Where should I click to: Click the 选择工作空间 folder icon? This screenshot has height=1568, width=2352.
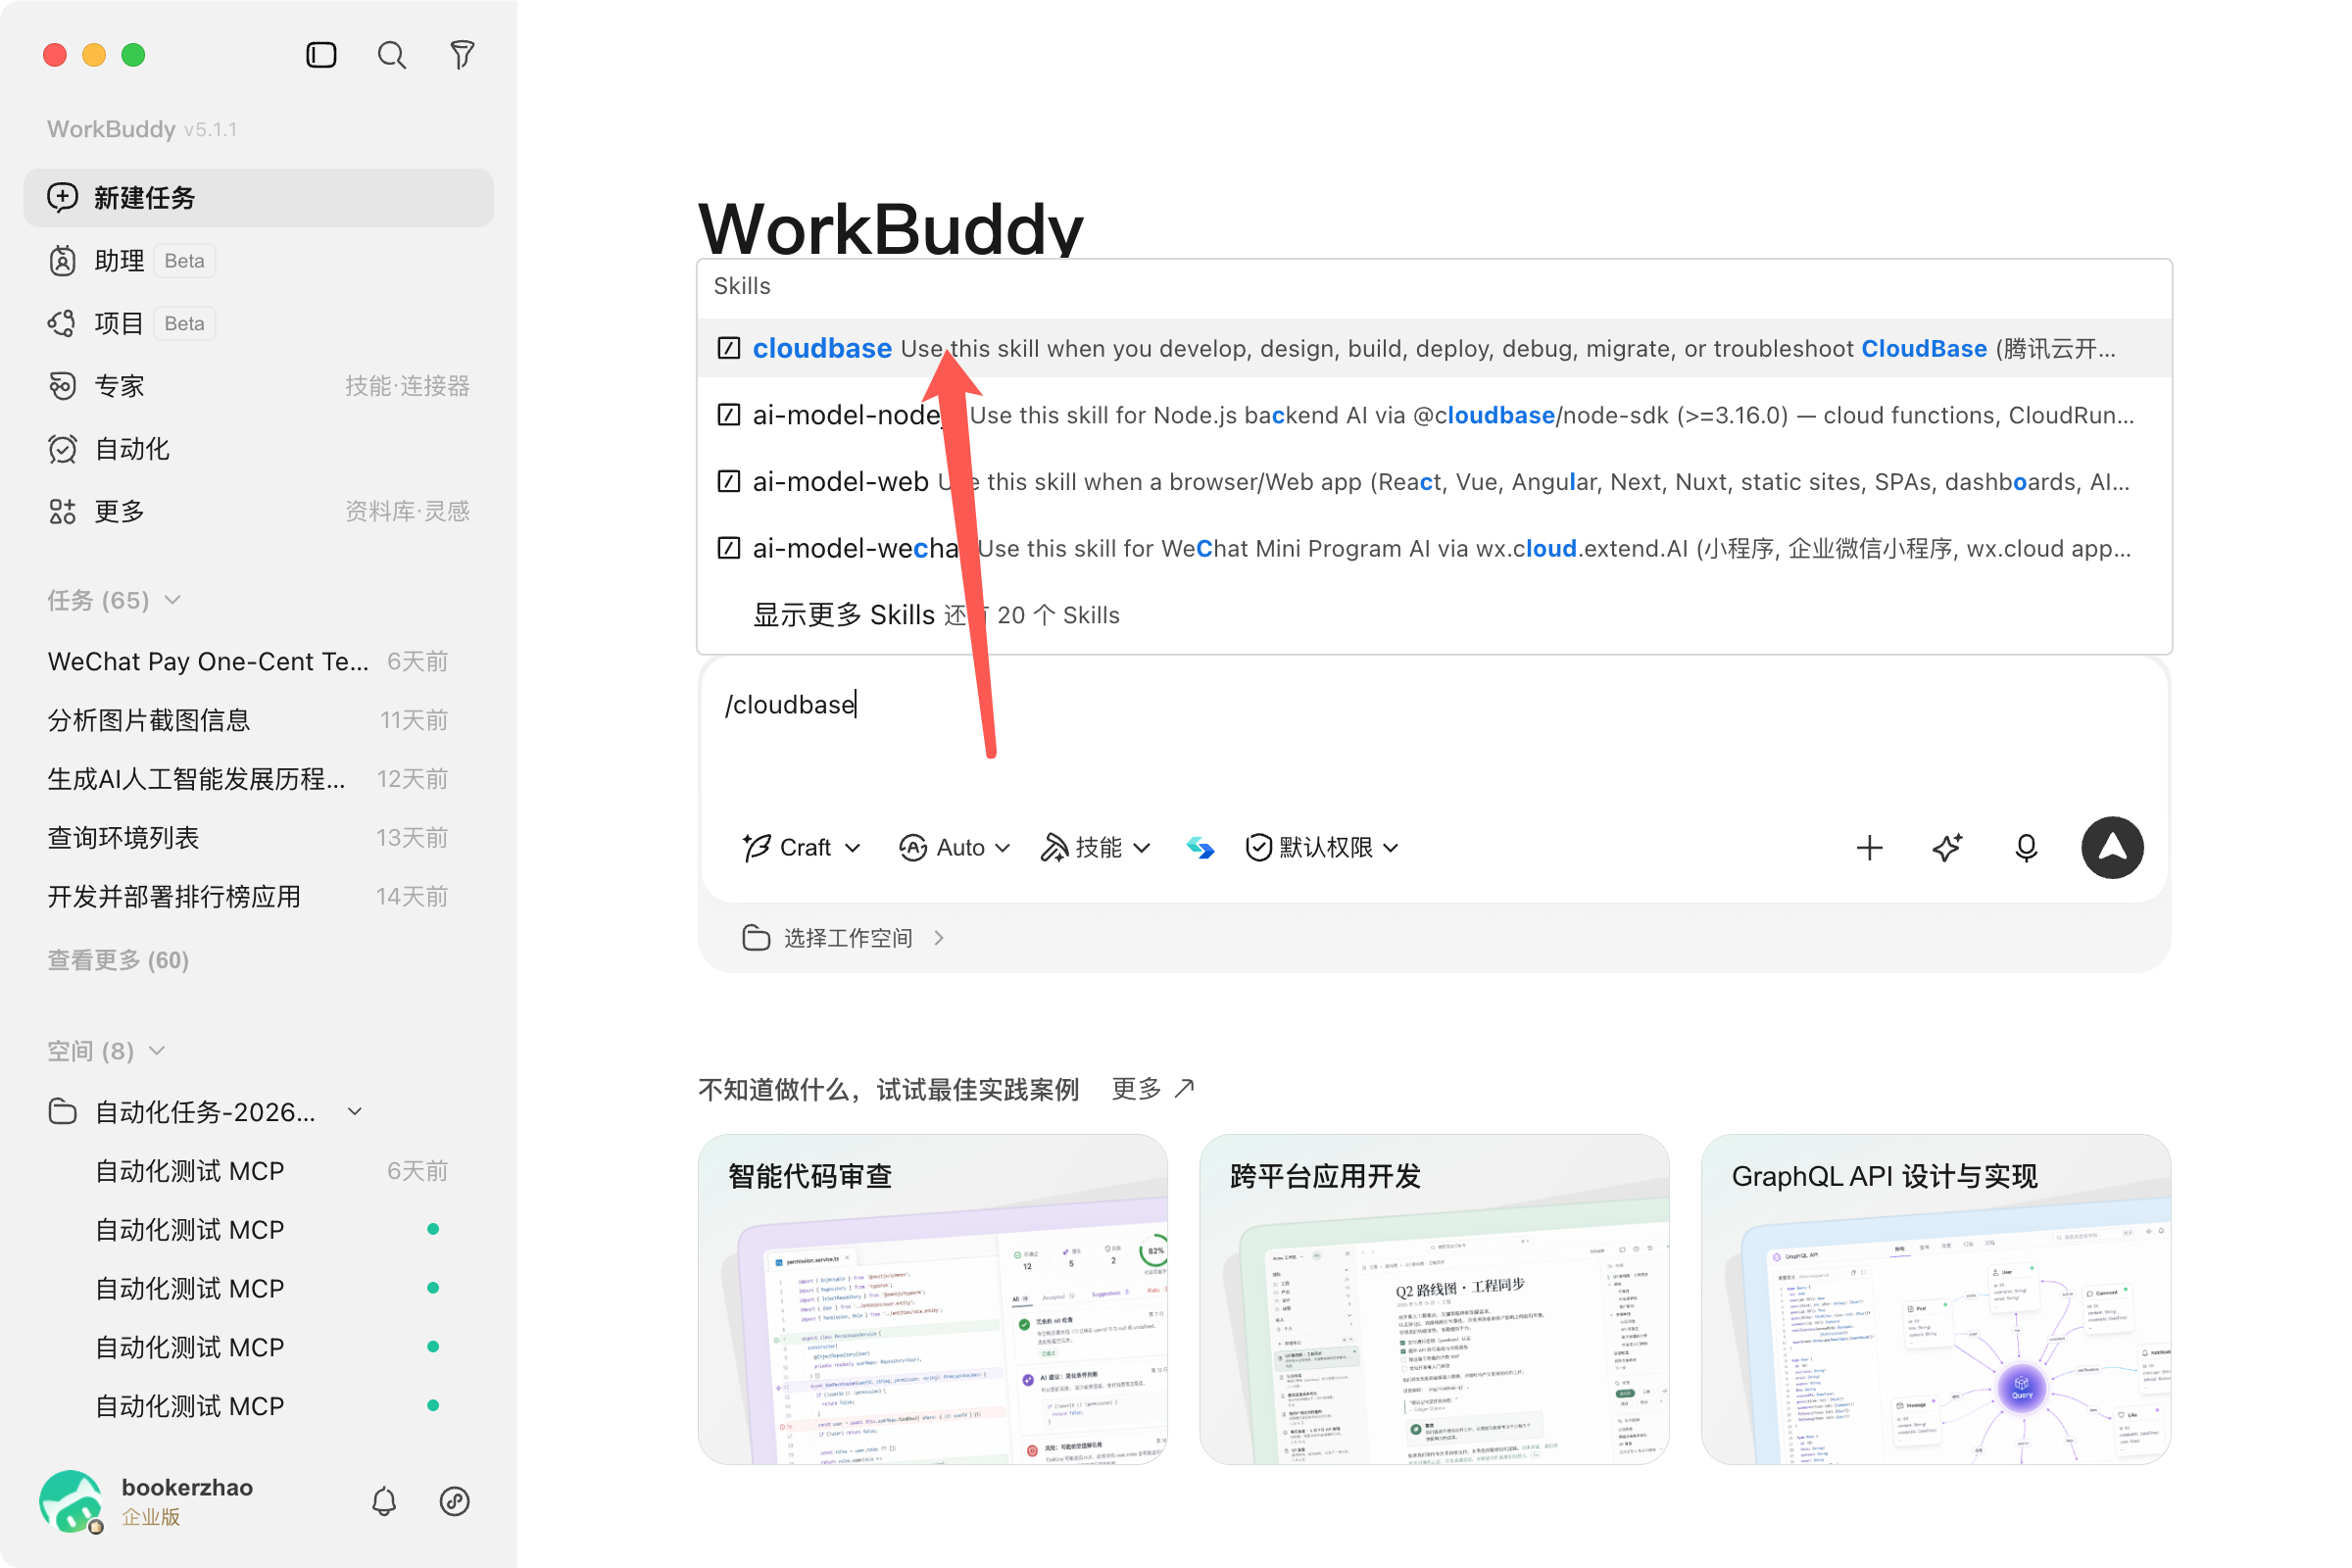point(756,938)
